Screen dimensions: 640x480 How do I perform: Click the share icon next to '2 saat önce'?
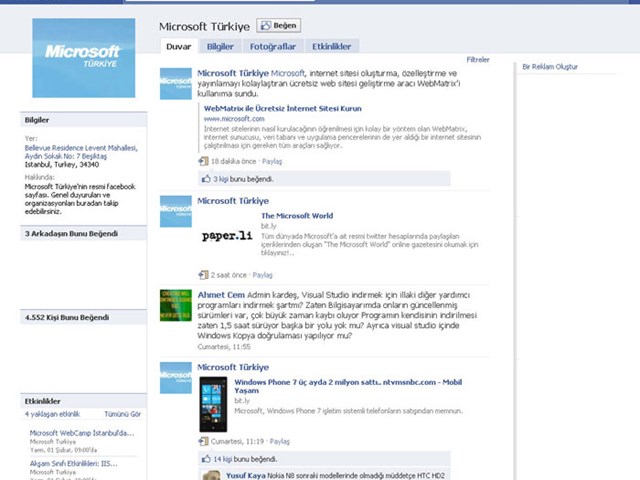[204, 274]
